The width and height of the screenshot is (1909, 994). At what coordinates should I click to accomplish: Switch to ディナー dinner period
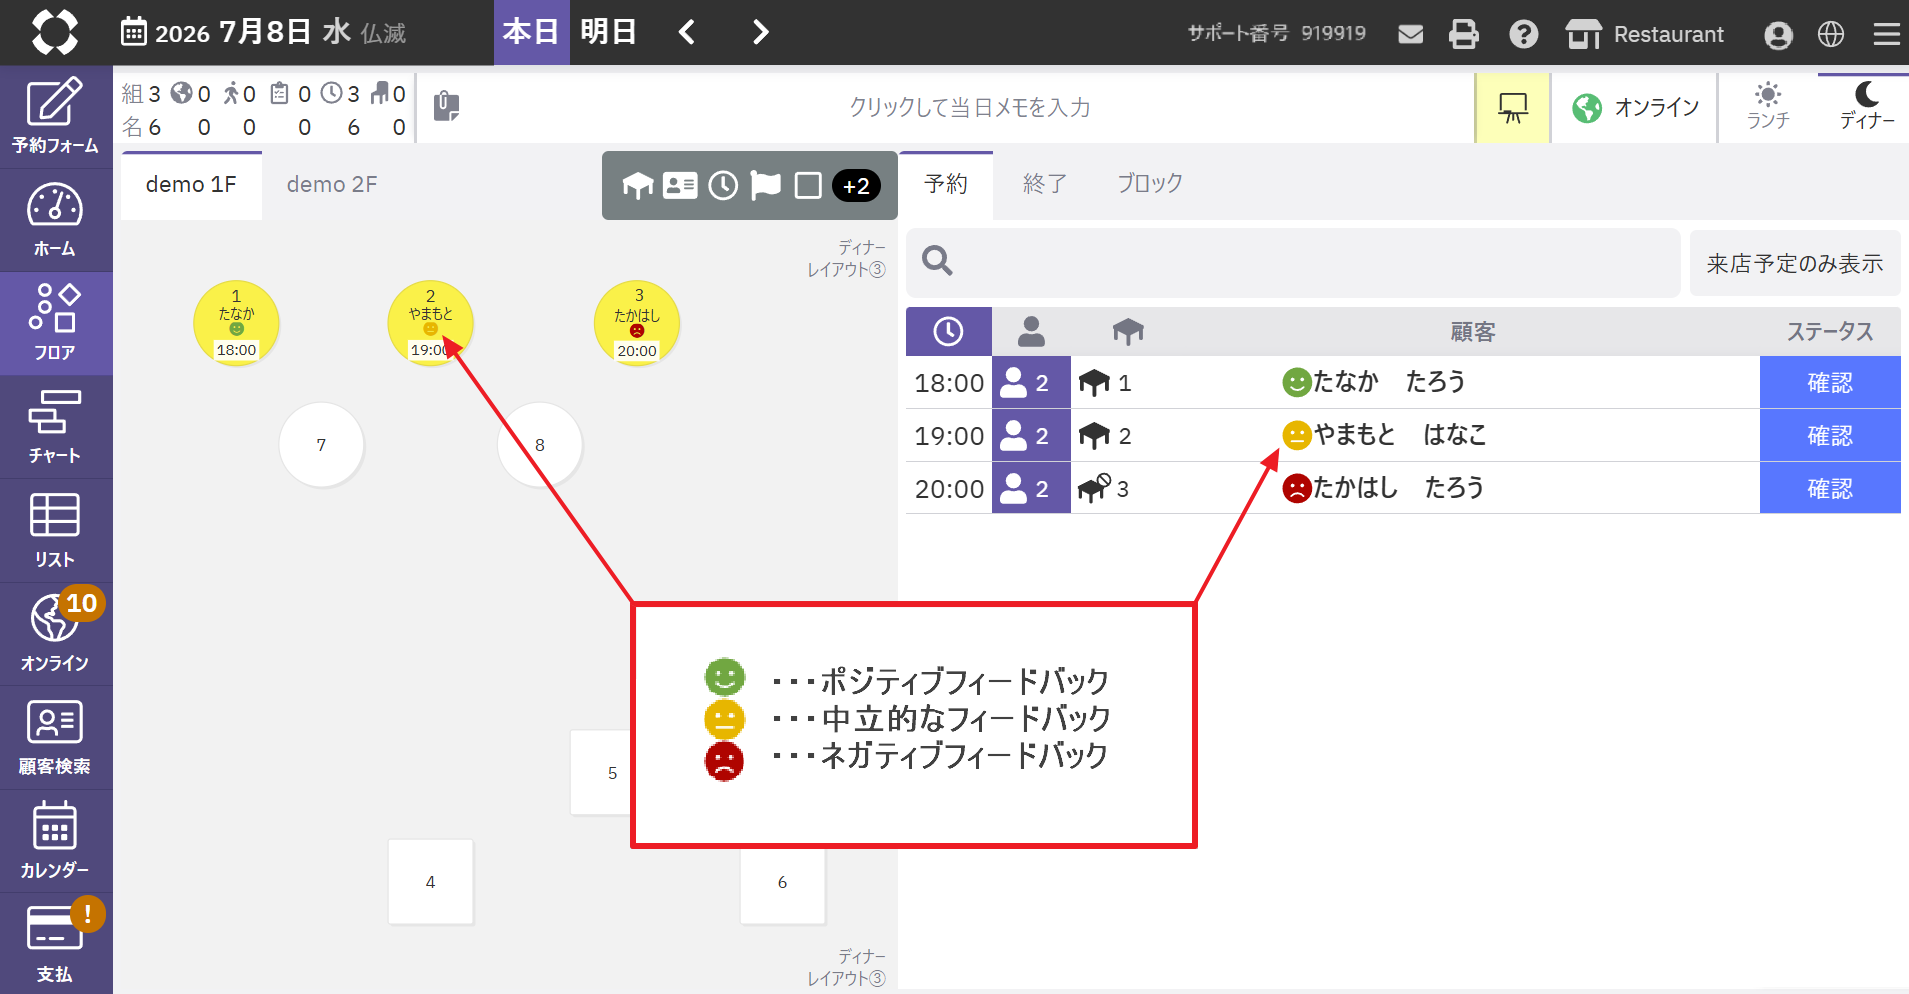[x=1866, y=107]
